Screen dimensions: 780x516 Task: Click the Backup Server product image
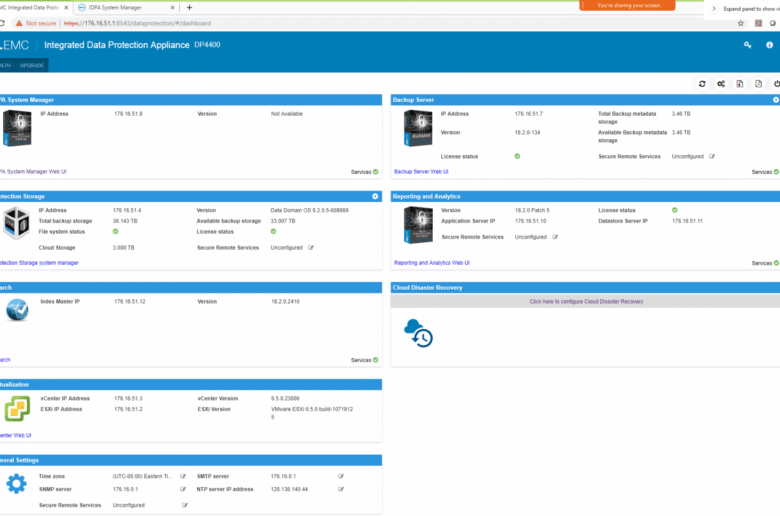(x=418, y=128)
